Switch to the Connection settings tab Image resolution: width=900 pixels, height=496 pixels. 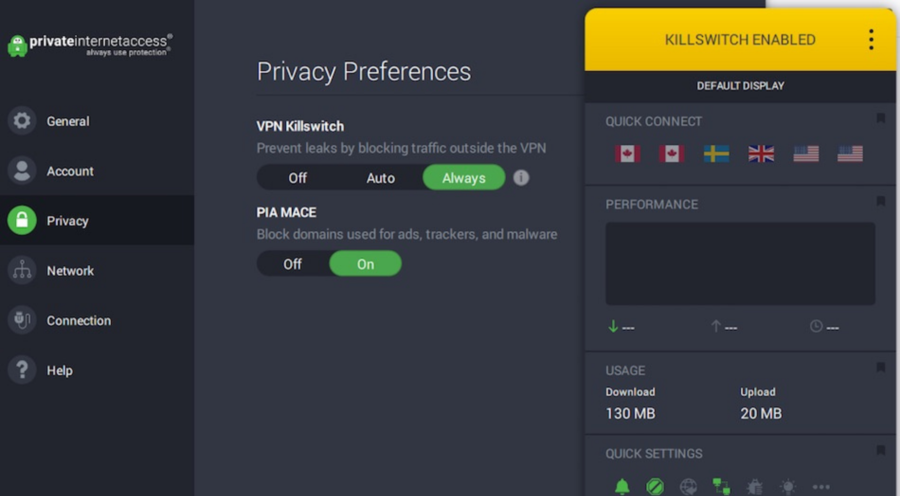coord(78,321)
